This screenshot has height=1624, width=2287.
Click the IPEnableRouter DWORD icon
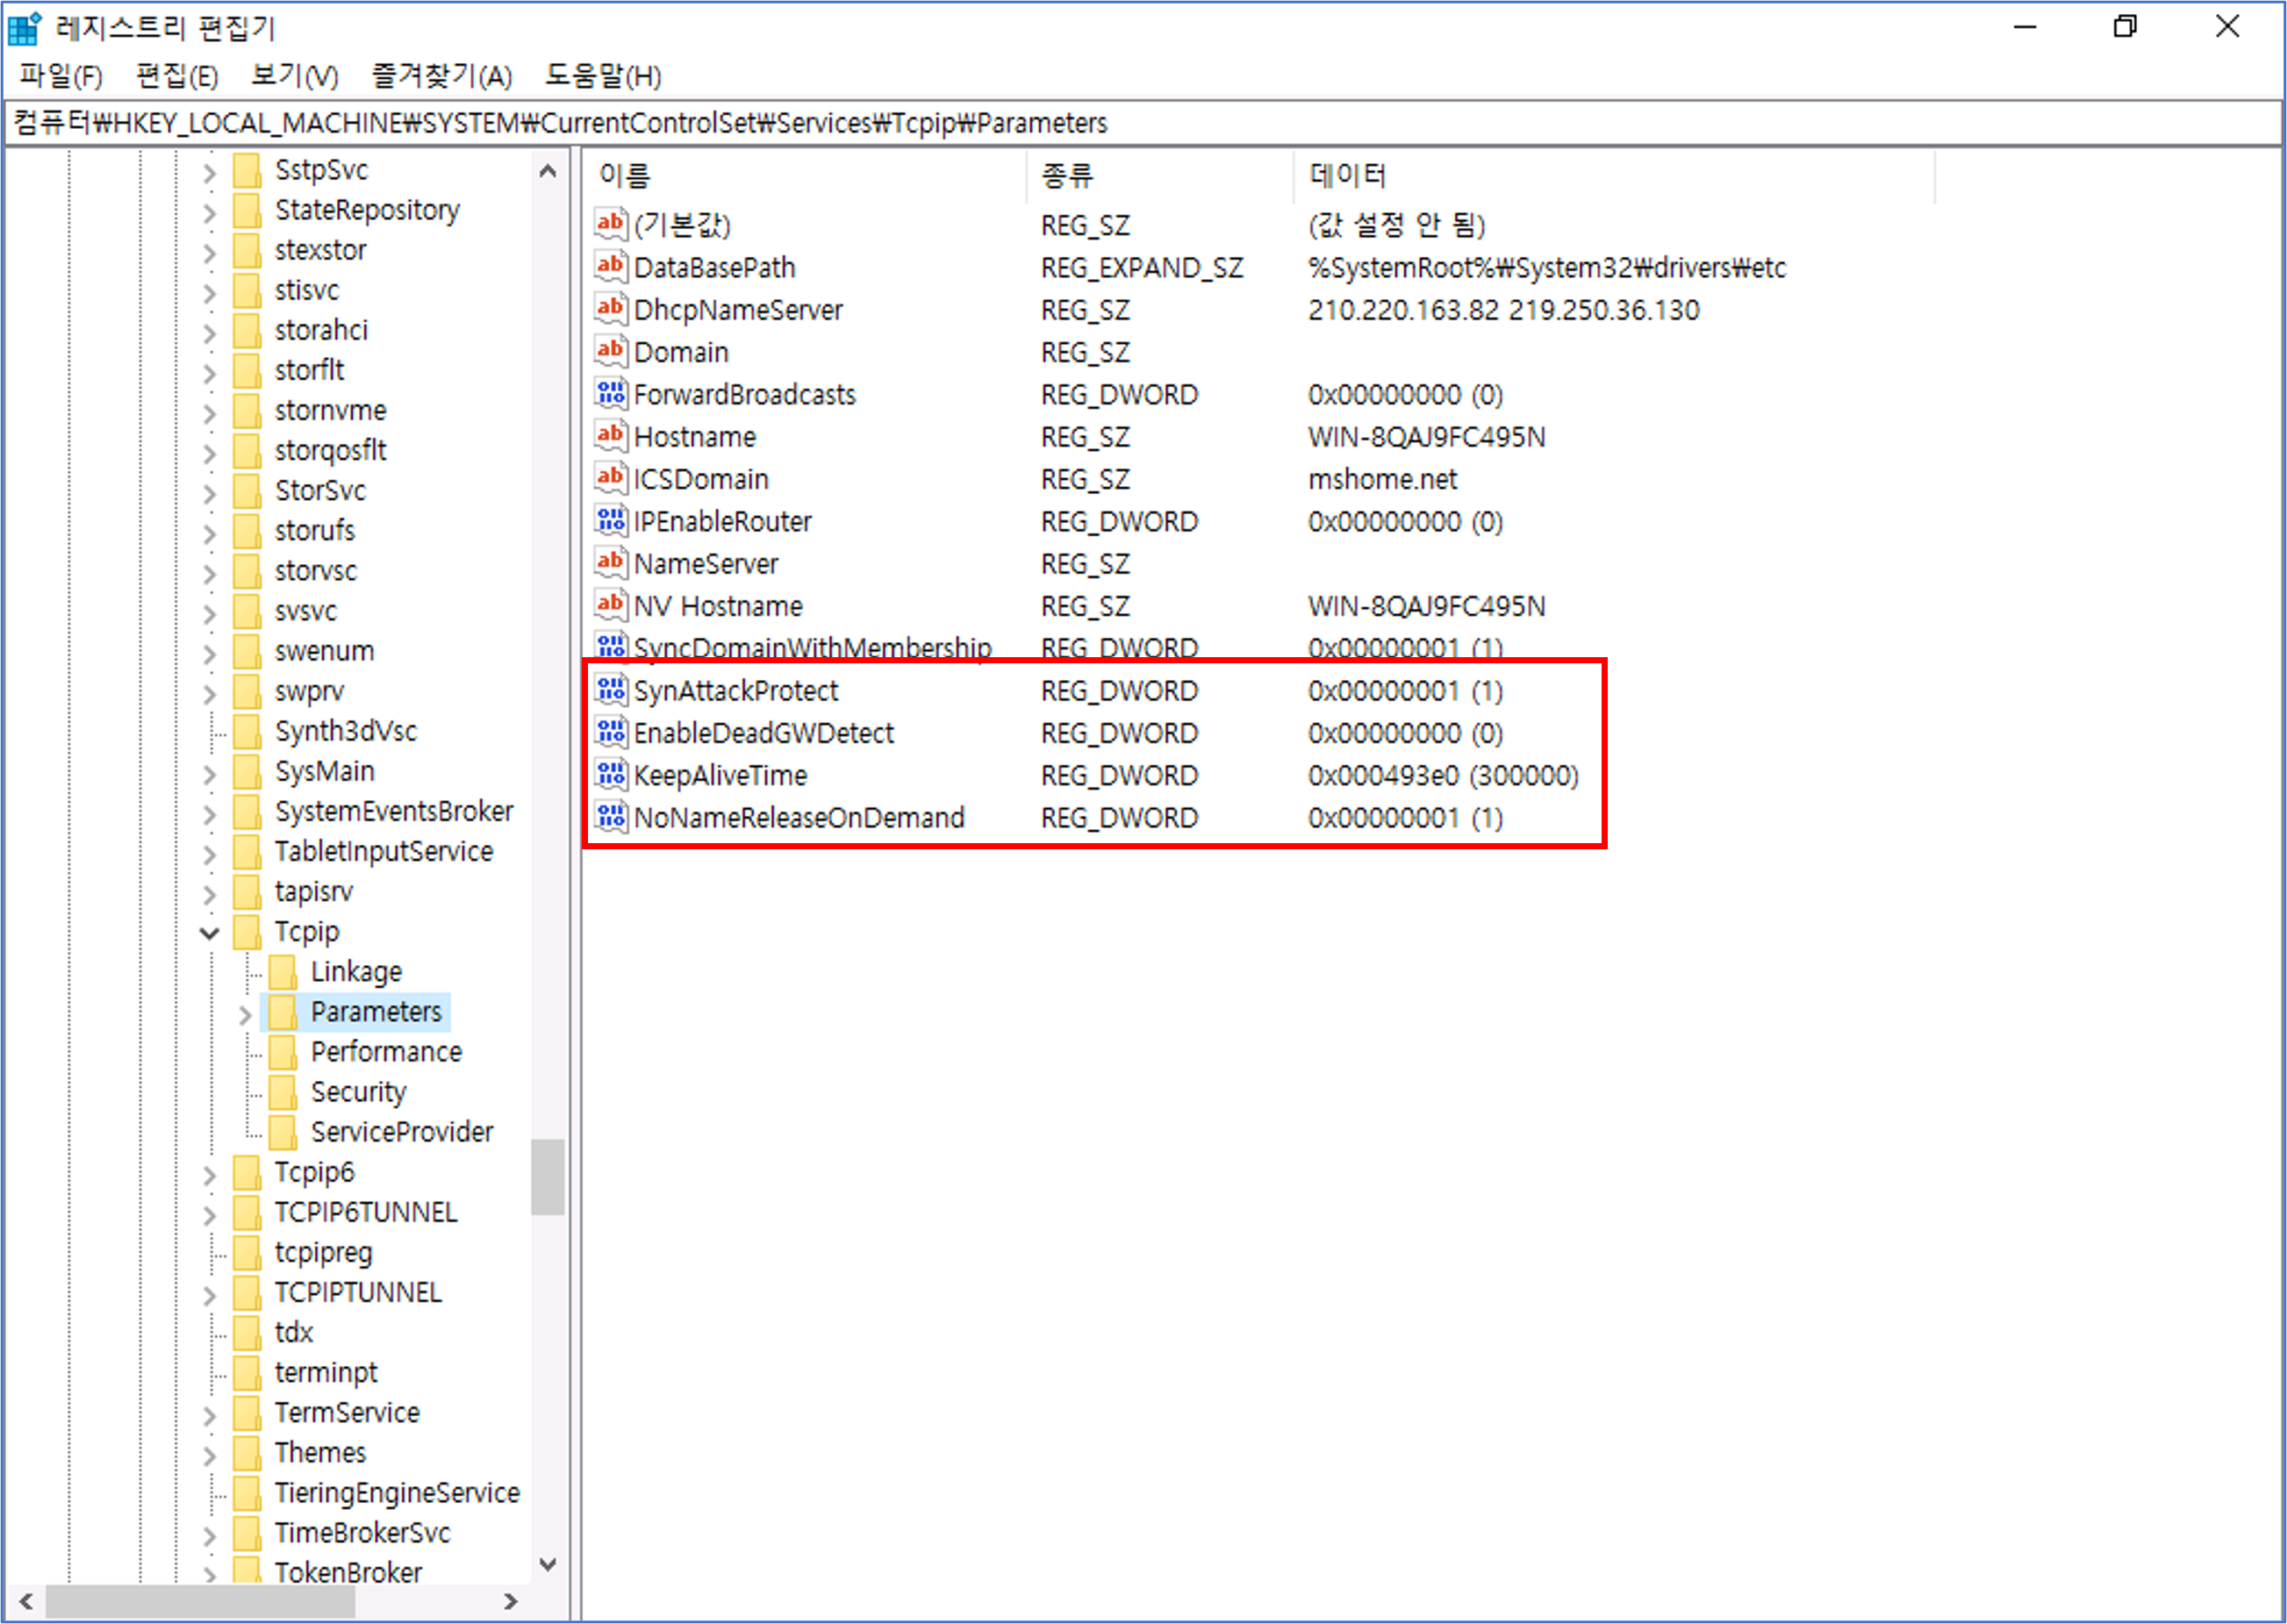[610, 521]
